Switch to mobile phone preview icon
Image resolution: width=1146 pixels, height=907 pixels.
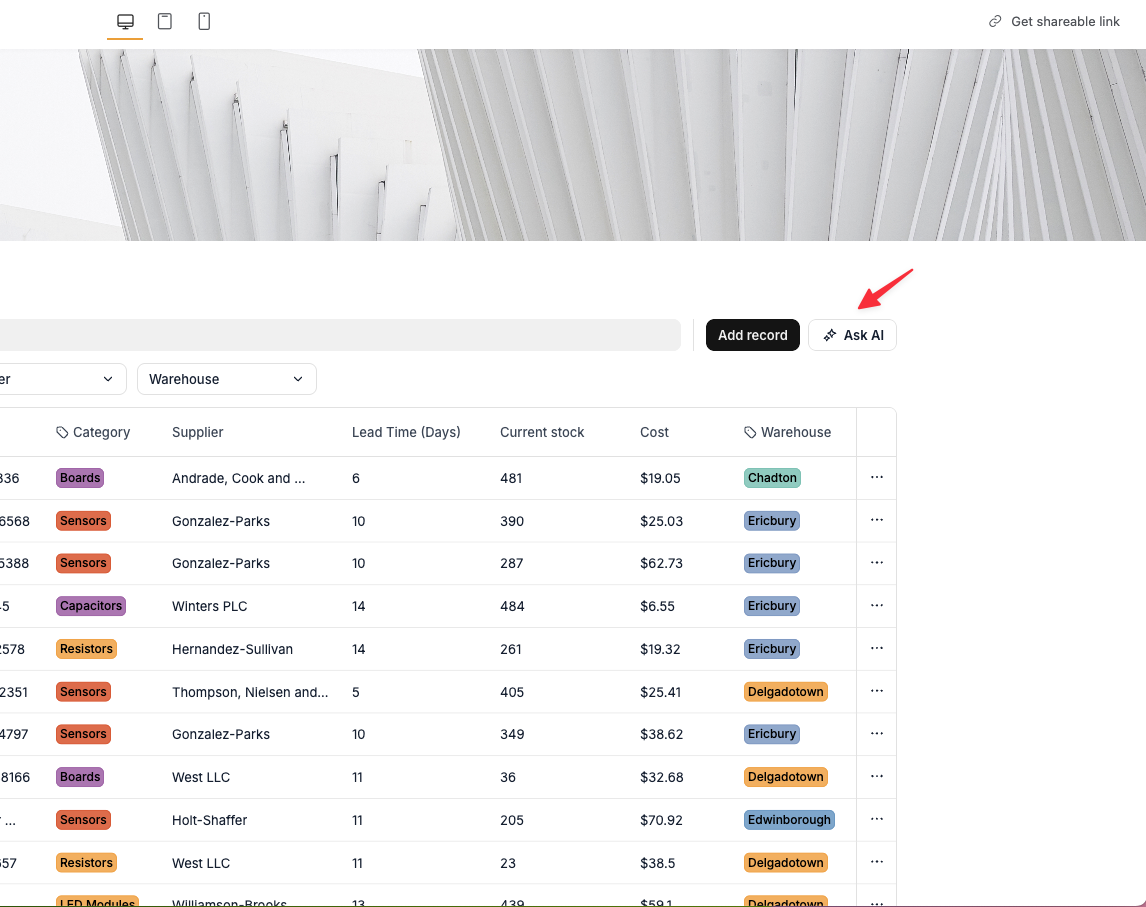pyautogui.click(x=204, y=21)
